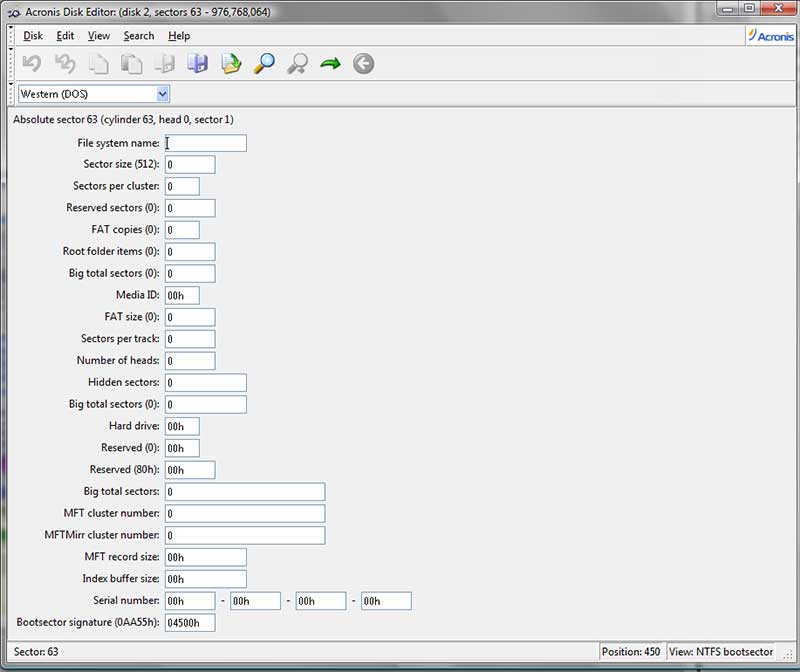Screen dimensions: 800x672
Task: Click the Undo toolbar icon
Action: (32, 64)
